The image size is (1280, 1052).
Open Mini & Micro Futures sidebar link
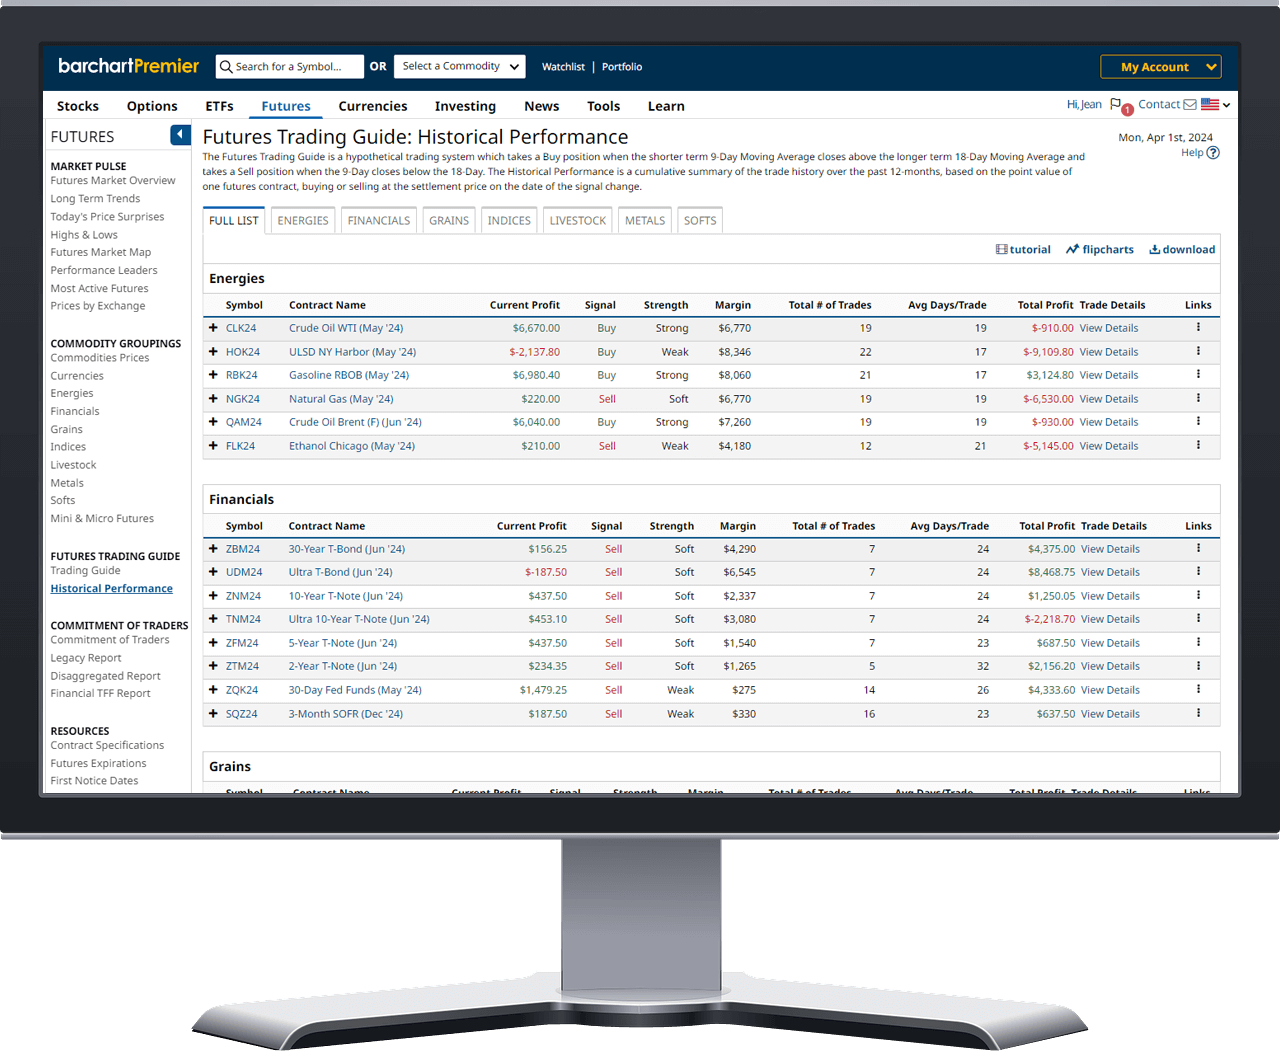[102, 519]
